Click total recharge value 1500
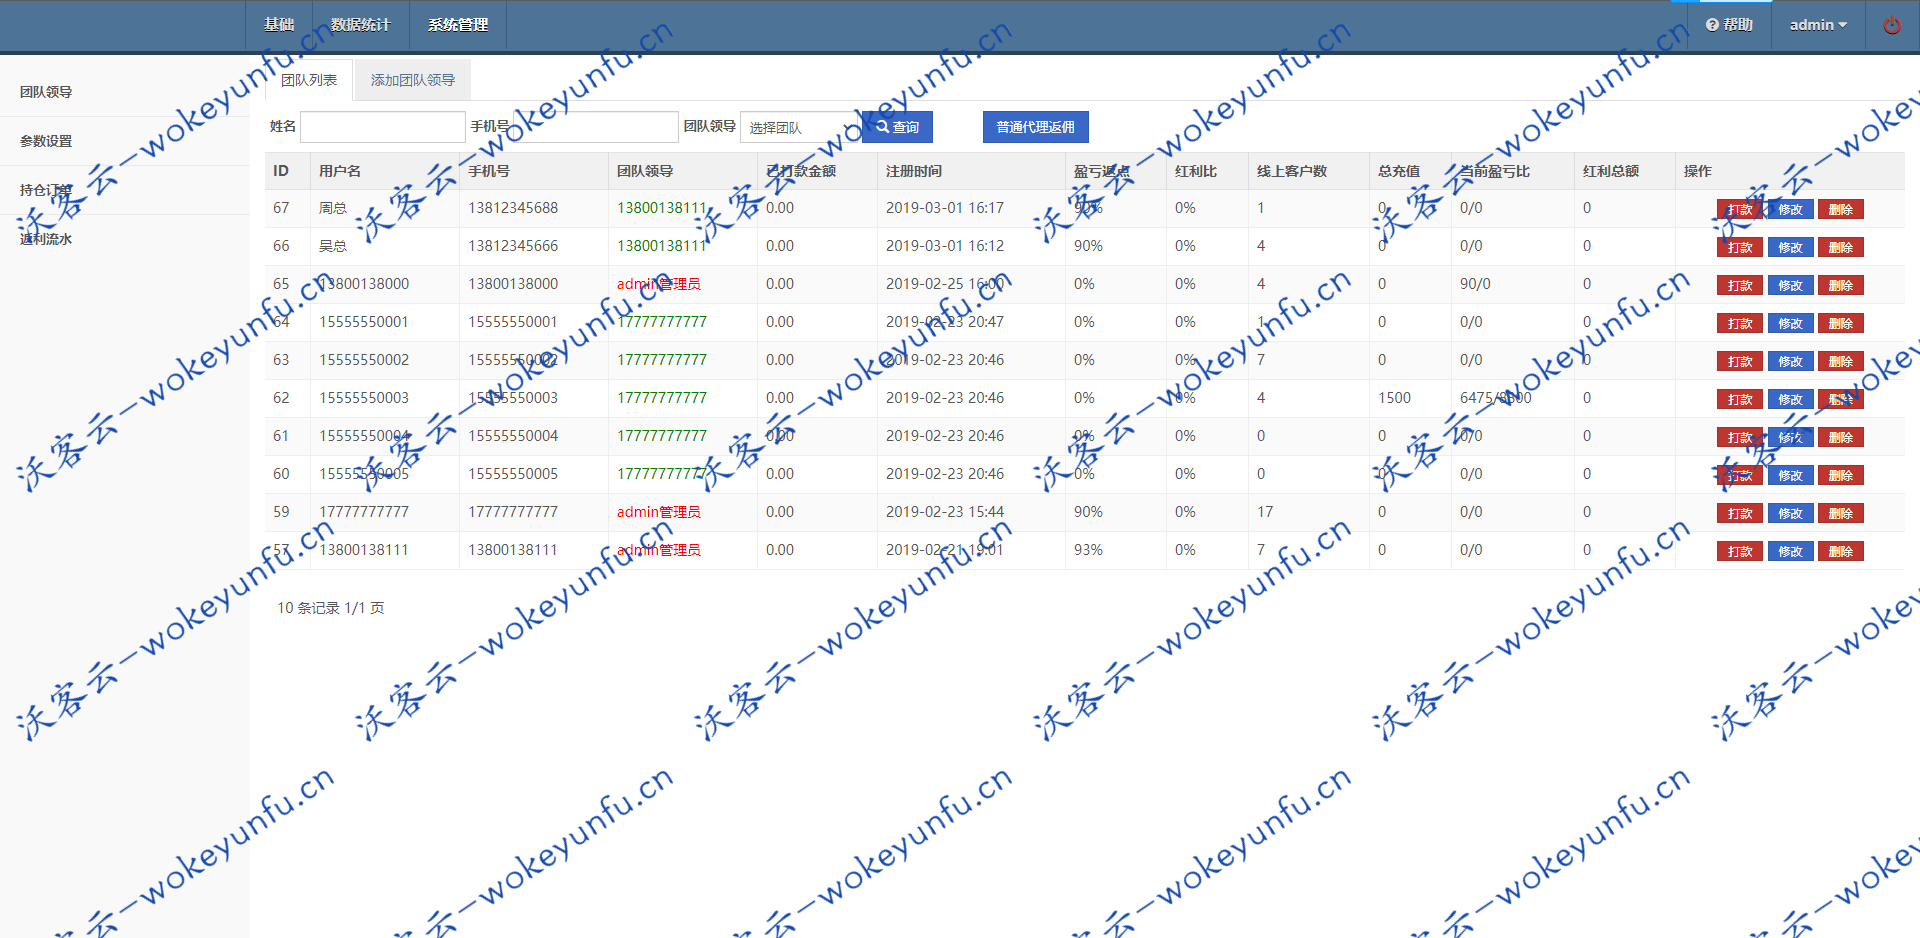 (1394, 398)
